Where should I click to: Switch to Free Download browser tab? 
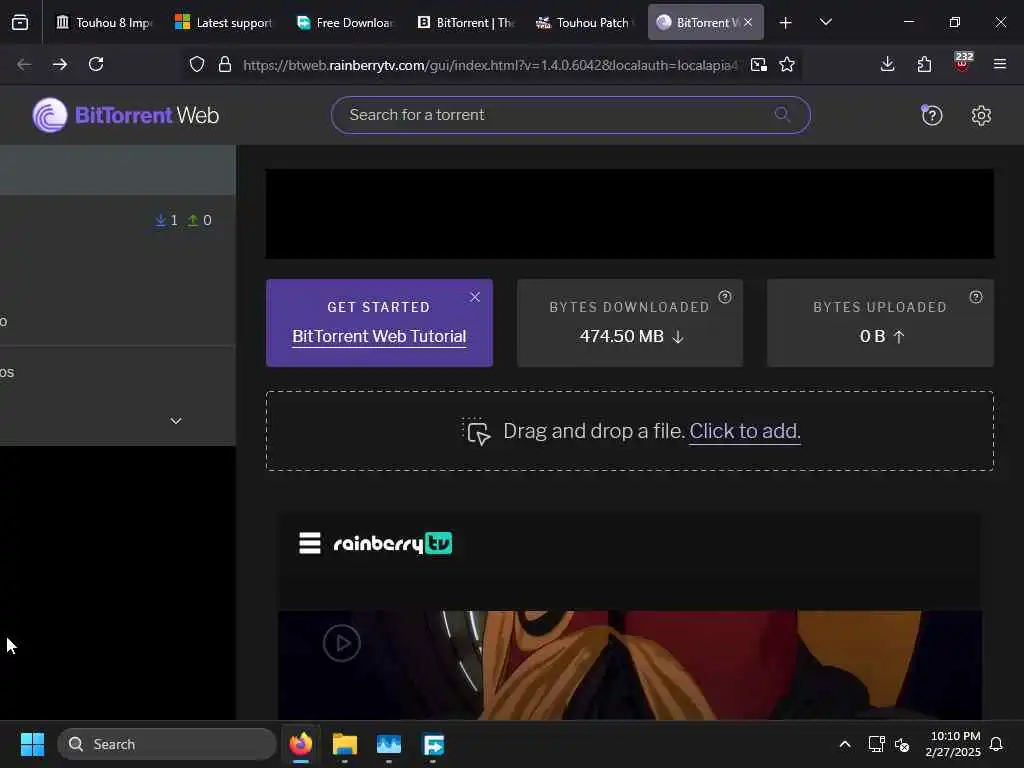click(x=344, y=23)
